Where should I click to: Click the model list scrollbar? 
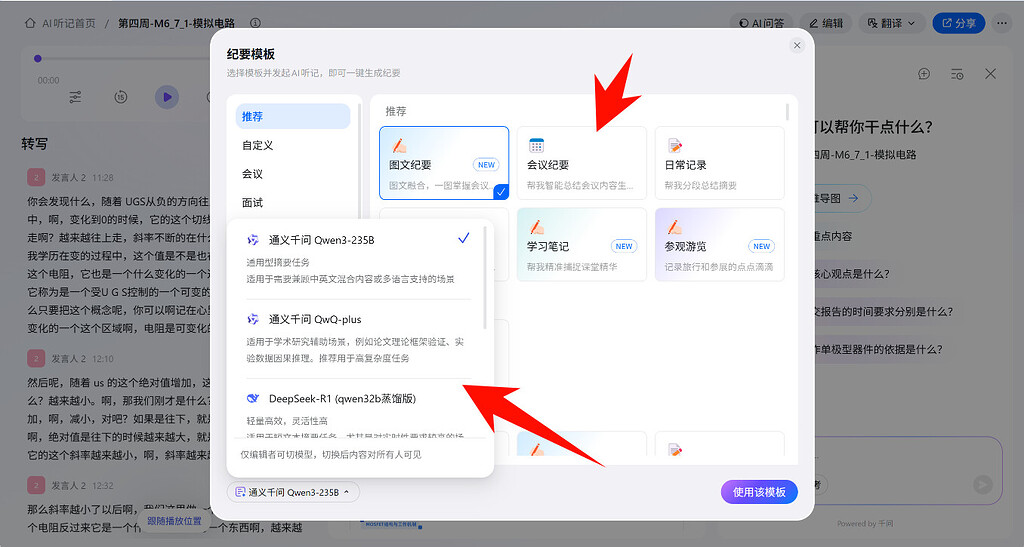(485, 277)
